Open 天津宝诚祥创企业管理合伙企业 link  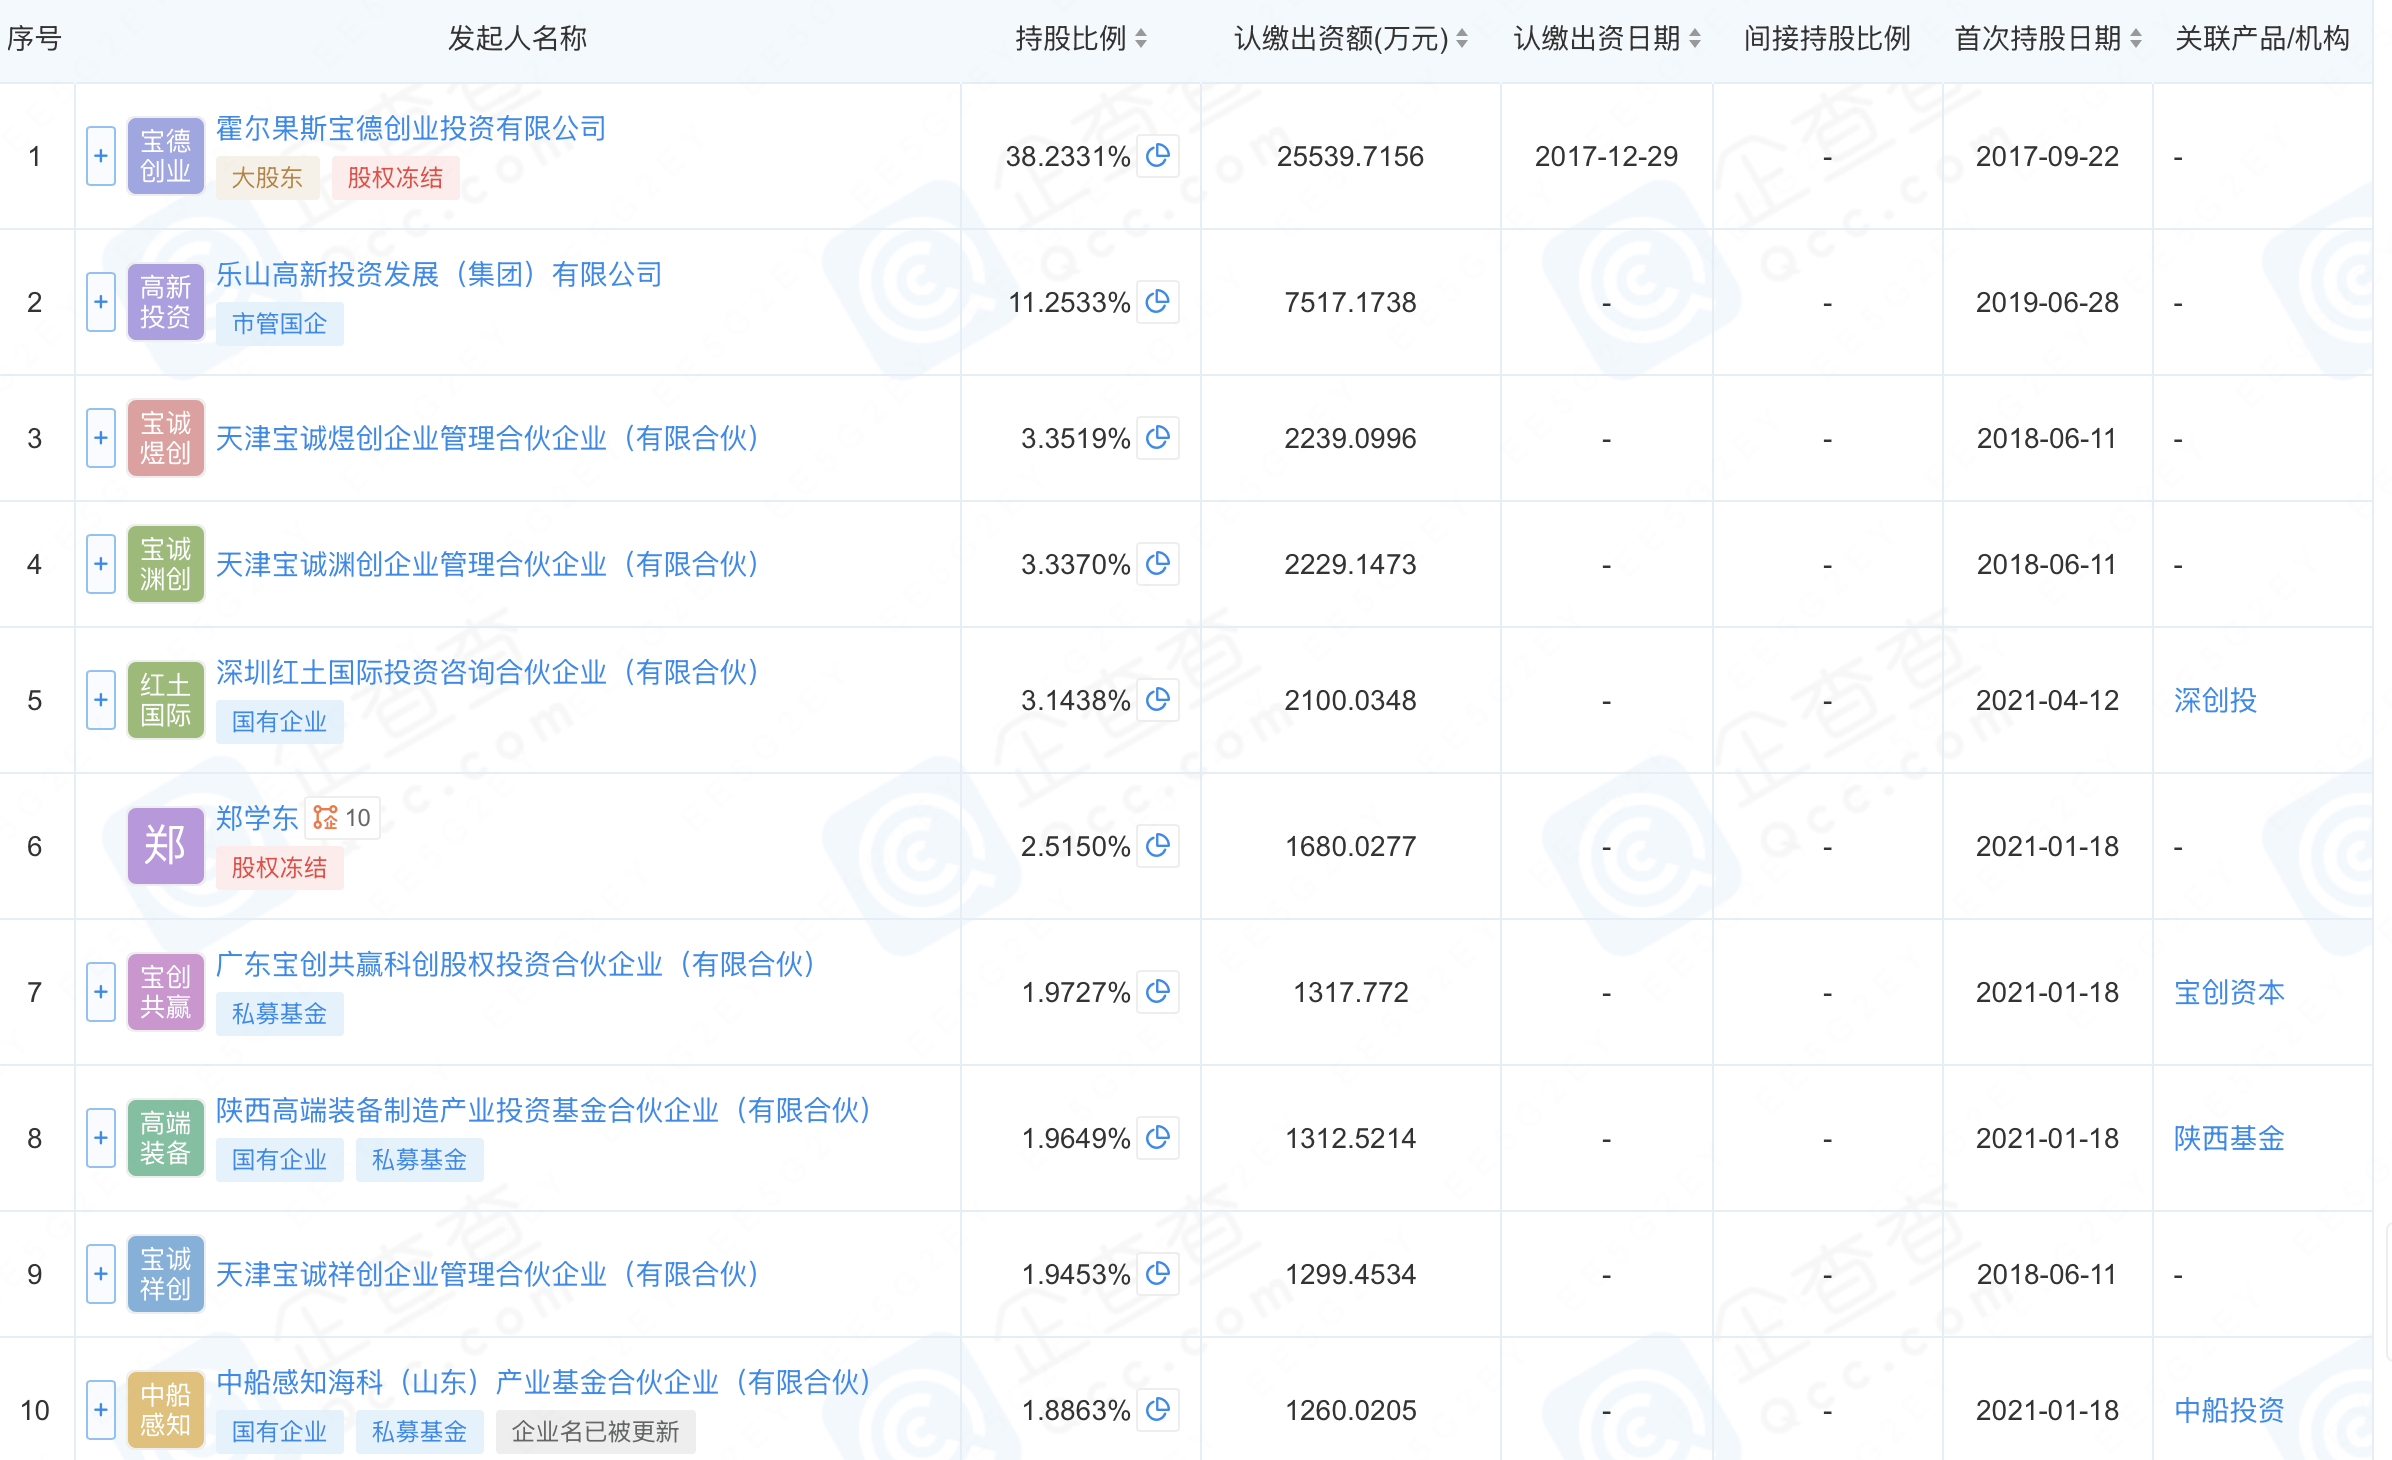(490, 1274)
